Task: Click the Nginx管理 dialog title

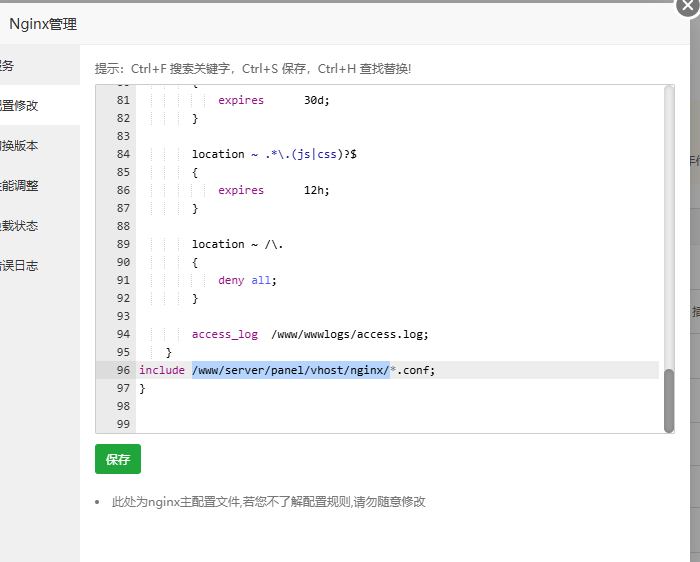Action: click(43, 24)
